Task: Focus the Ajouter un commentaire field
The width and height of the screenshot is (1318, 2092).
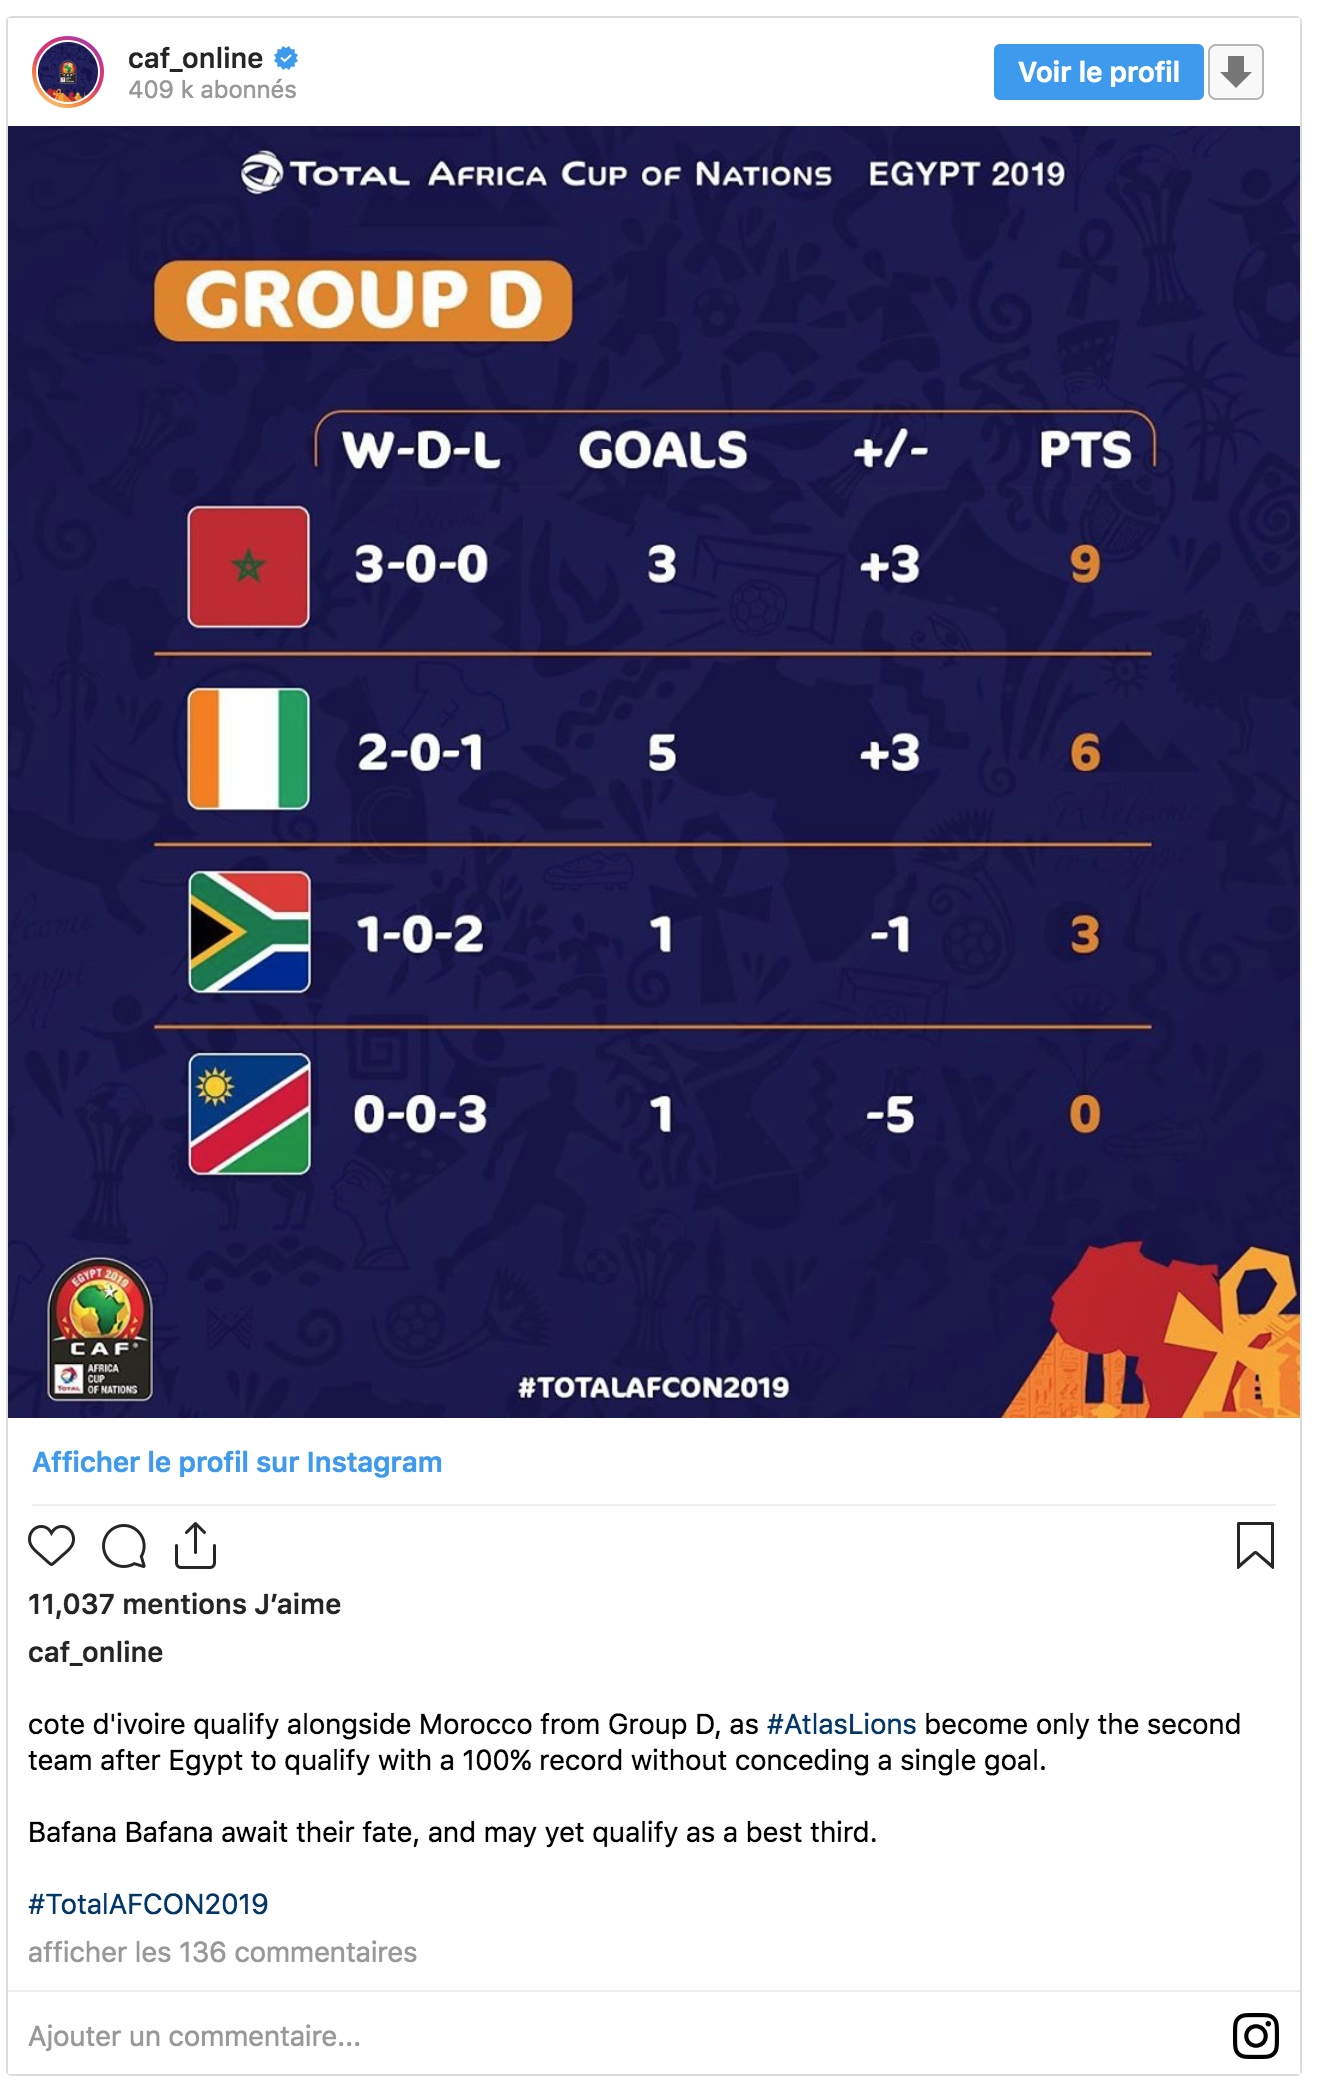Action: click(600, 2036)
